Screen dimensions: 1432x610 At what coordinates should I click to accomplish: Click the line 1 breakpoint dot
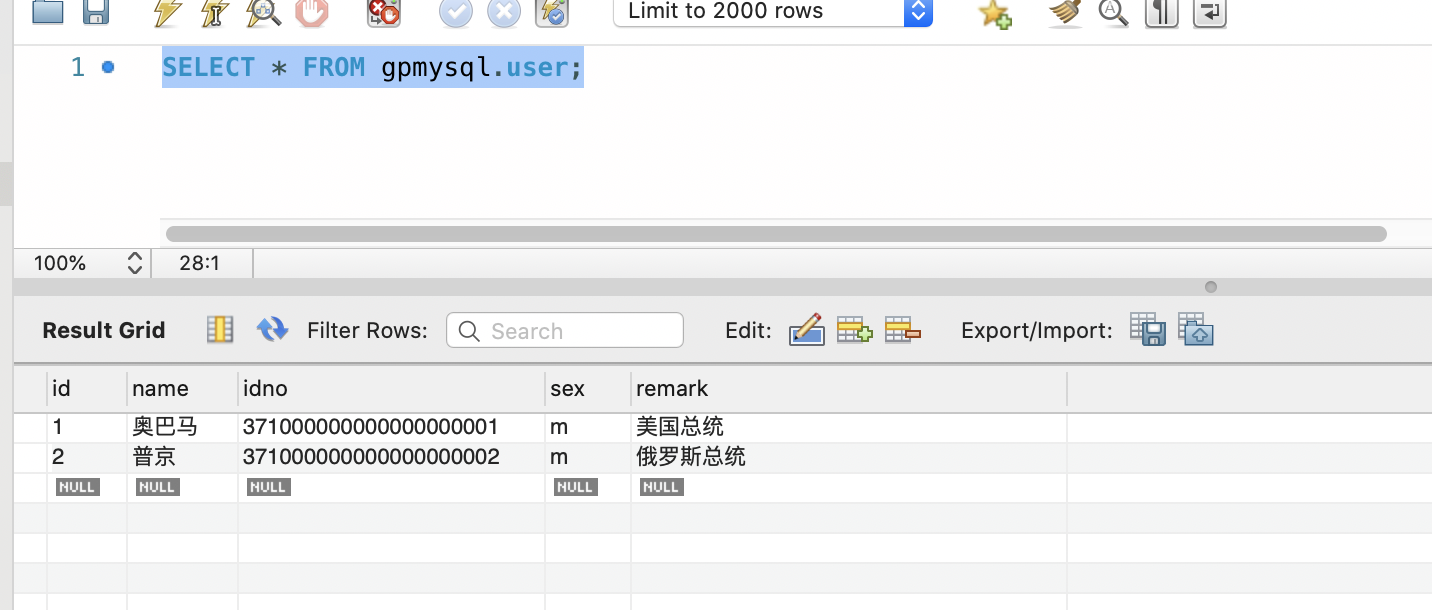[108, 67]
